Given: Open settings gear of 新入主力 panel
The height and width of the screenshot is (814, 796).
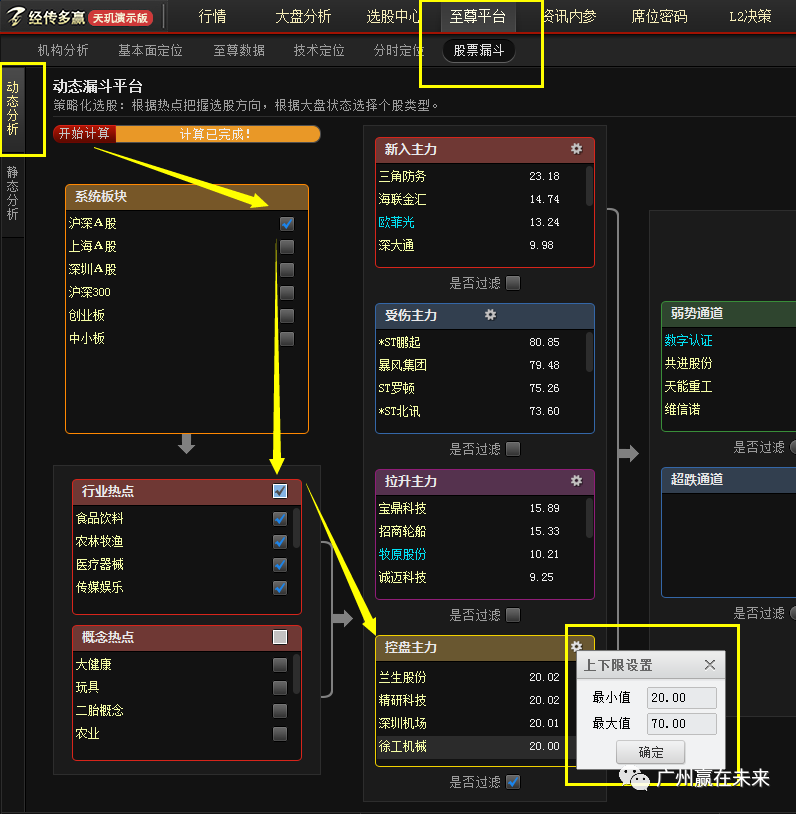Looking at the screenshot, I should click(576, 149).
